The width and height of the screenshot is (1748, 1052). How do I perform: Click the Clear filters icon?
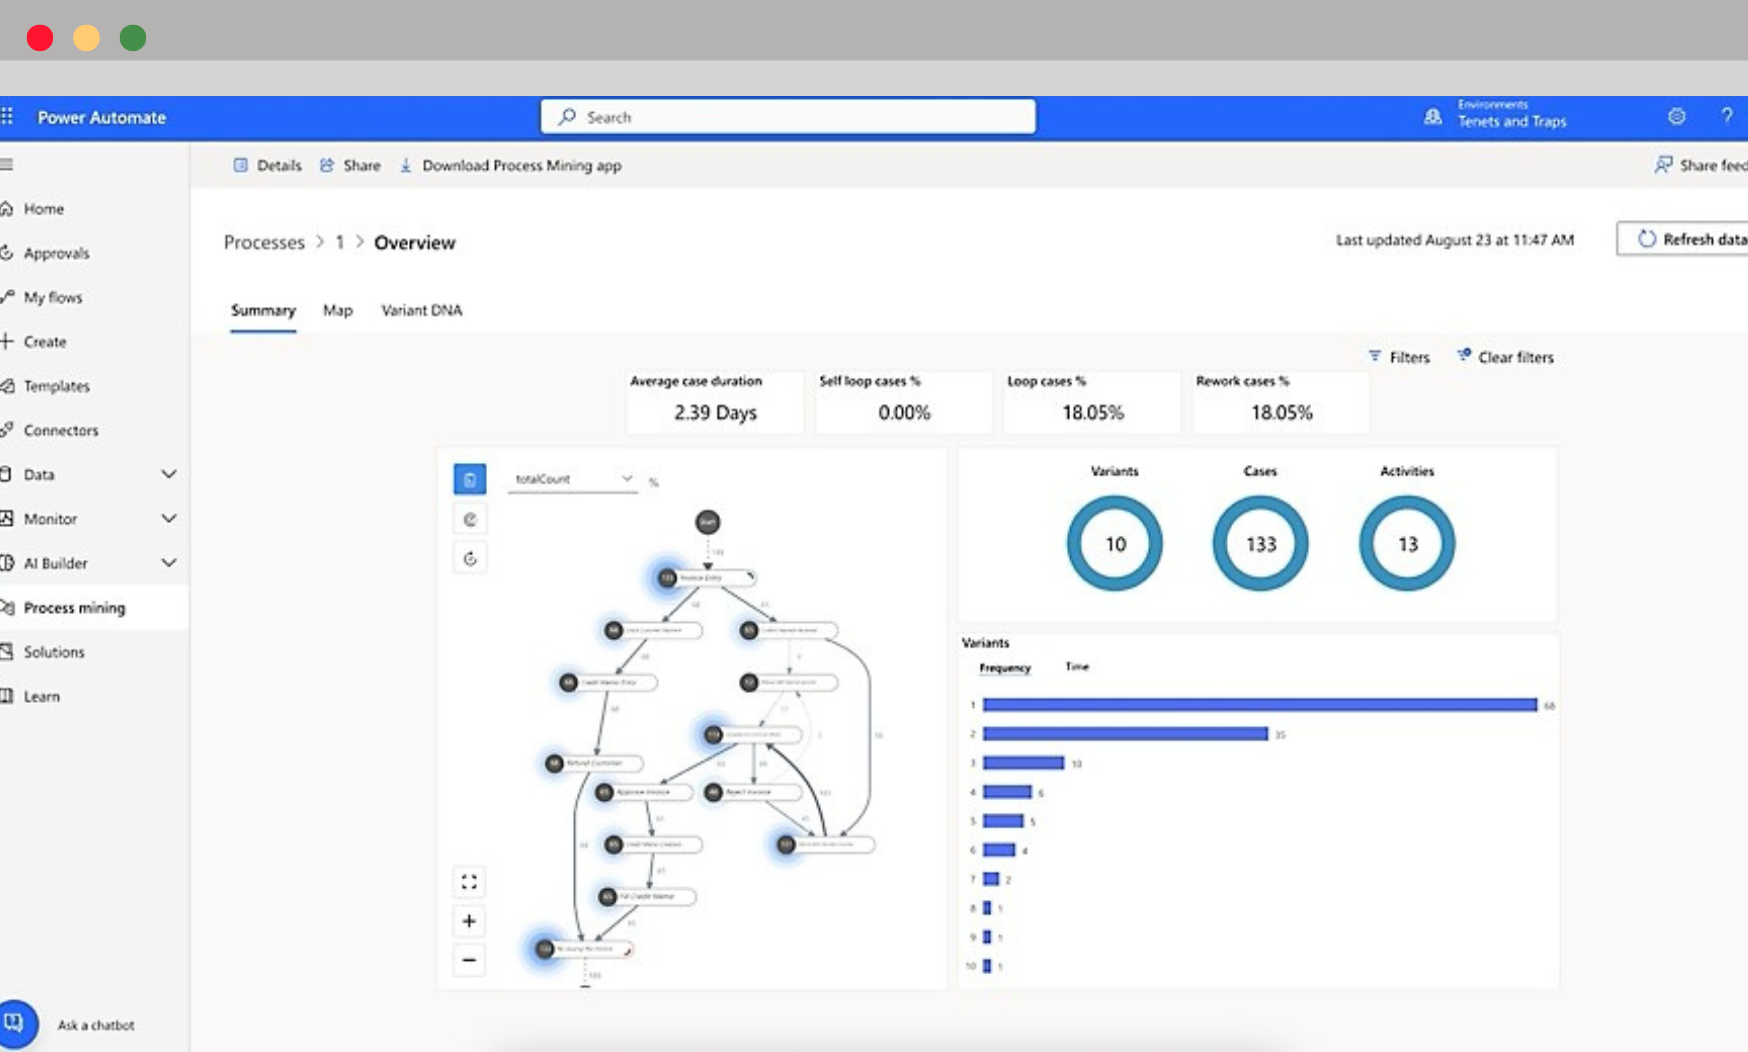[x=1466, y=355]
